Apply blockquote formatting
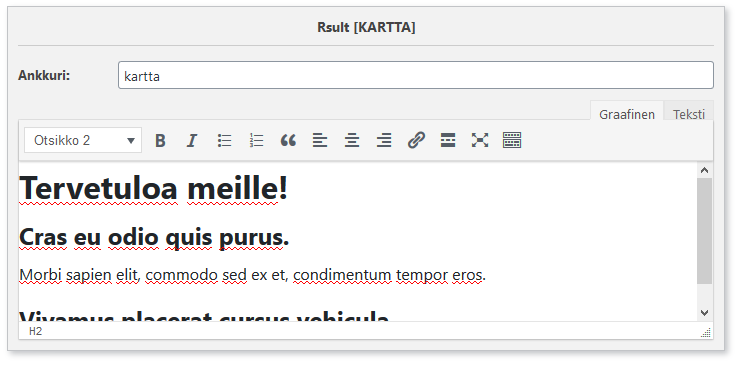The image size is (740, 366). (x=288, y=141)
